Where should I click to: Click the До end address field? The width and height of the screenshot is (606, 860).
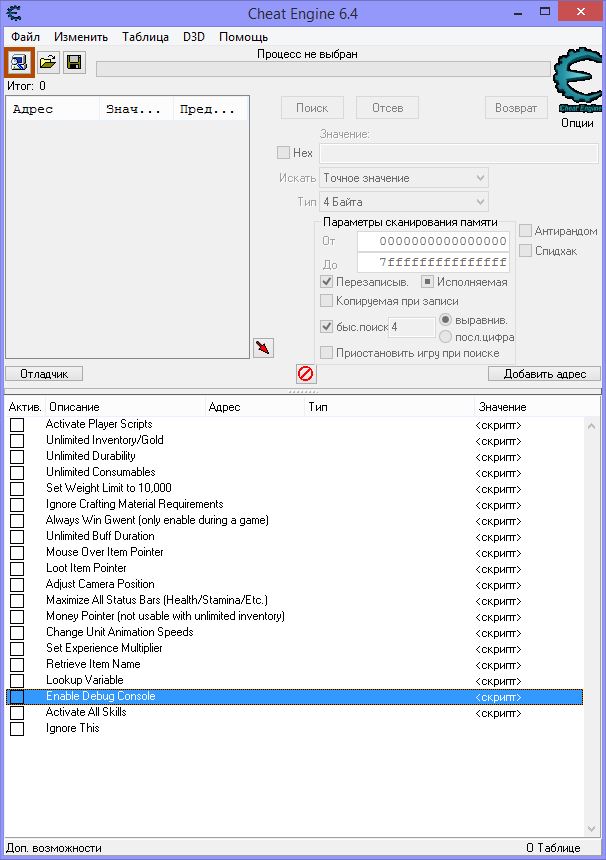pos(433,262)
